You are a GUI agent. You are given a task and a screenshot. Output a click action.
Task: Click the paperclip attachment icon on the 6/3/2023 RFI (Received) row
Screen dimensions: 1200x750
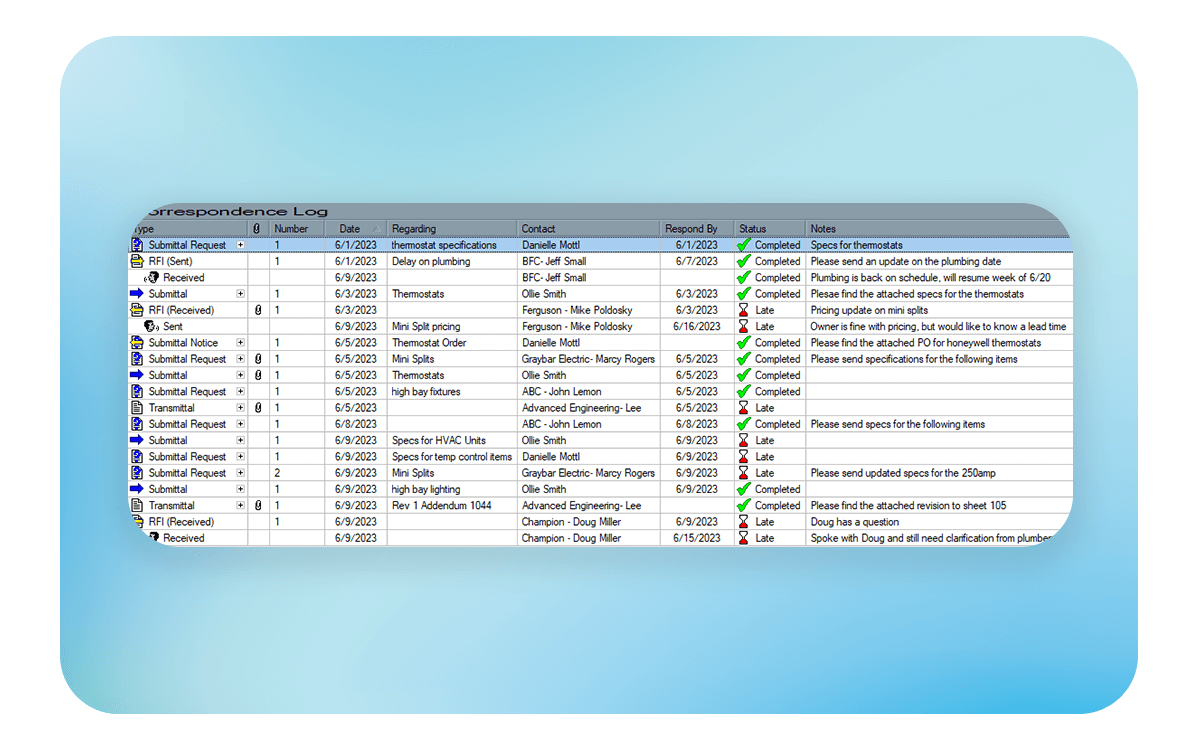(258, 310)
